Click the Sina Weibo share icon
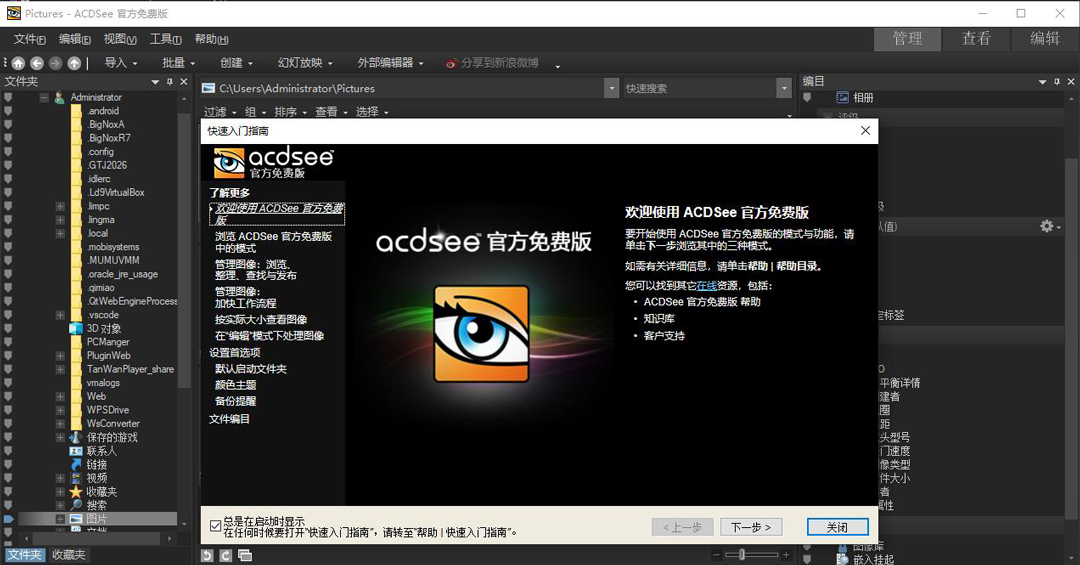This screenshot has width=1080, height=565. coord(452,63)
